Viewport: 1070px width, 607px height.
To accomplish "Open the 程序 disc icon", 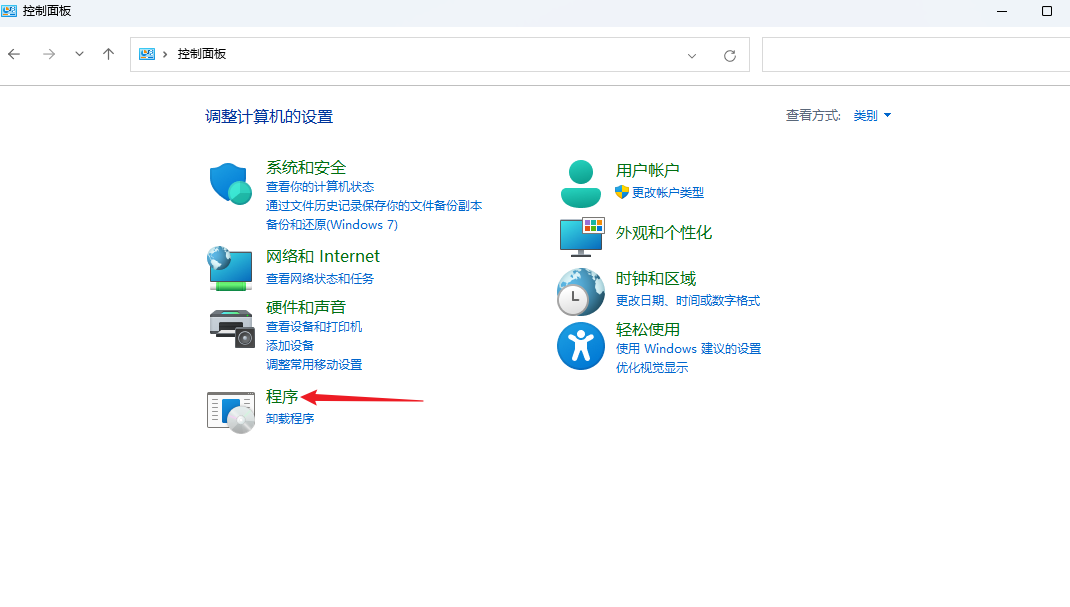I will click(231, 412).
